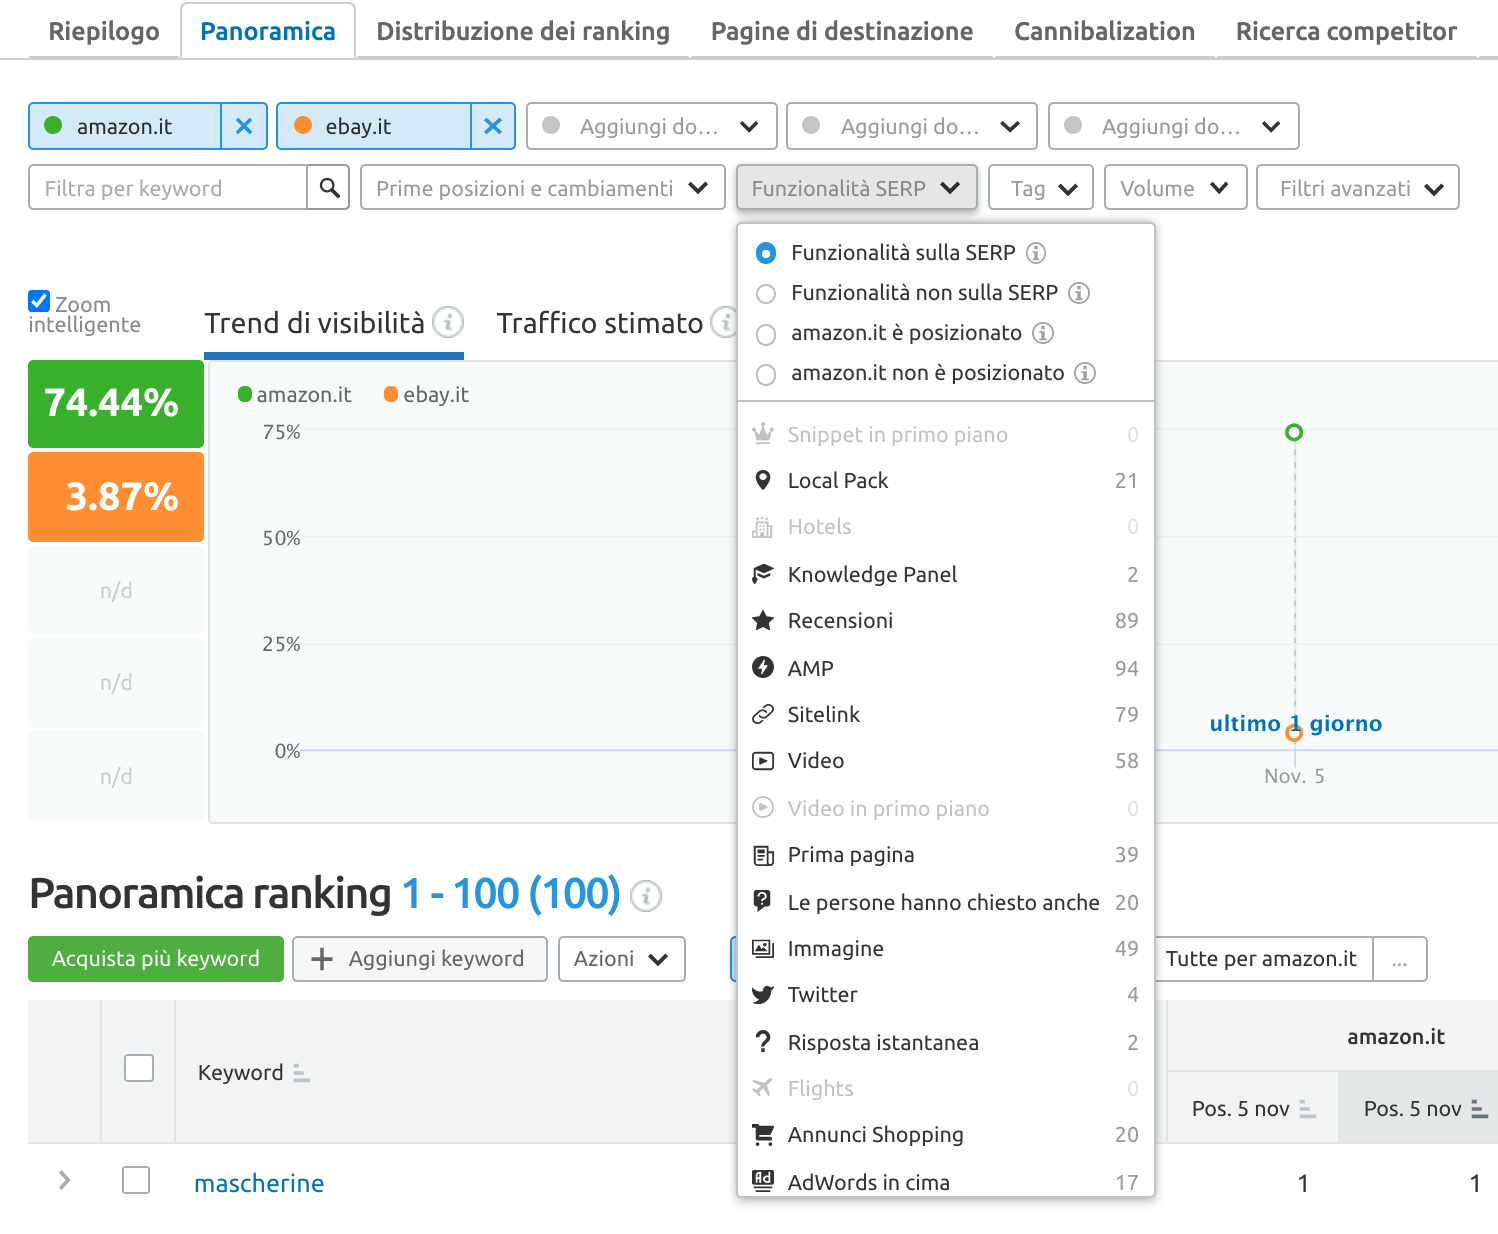Remove ebay.it domain with X
This screenshot has width=1498, height=1234.
pyautogui.click(x=493, y=126)
